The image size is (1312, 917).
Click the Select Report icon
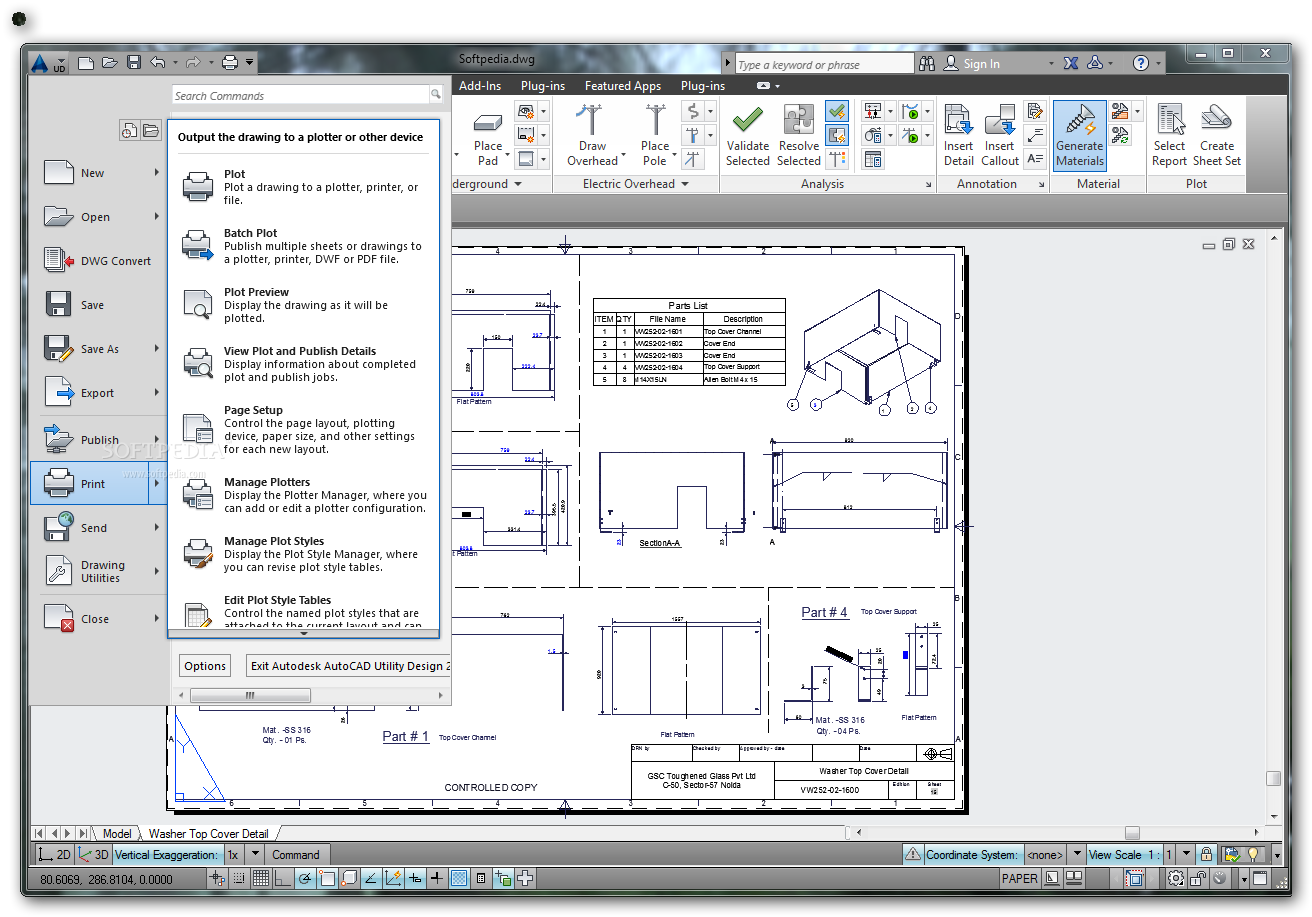1170,119
